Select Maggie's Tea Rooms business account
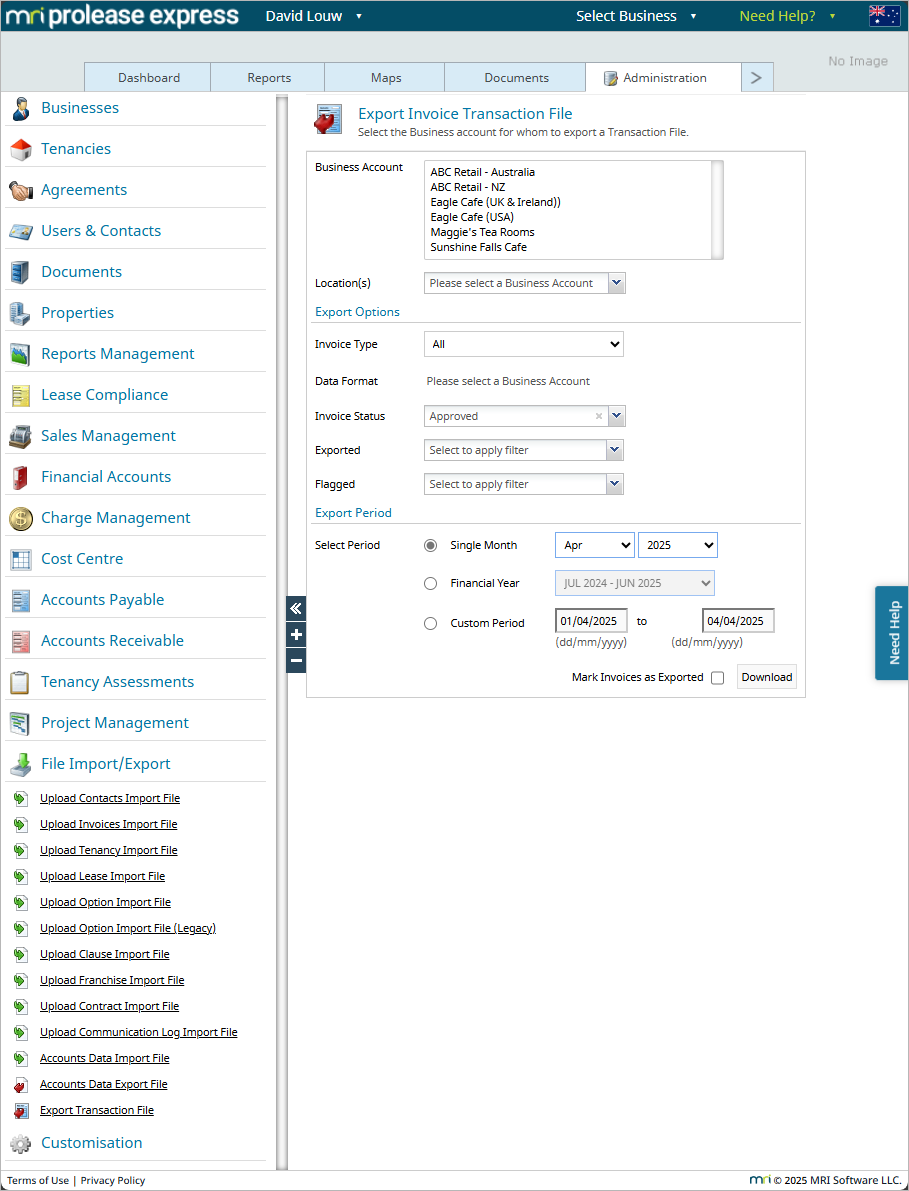 tap(482, 232)
